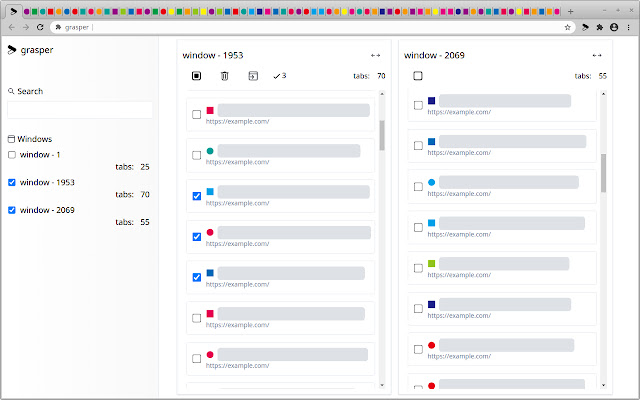Viewport: 640px width, 400px height.
Task: Uncheck the light blue square tab in window 1953
Action: pyautogui.click(x=197, y=196)
